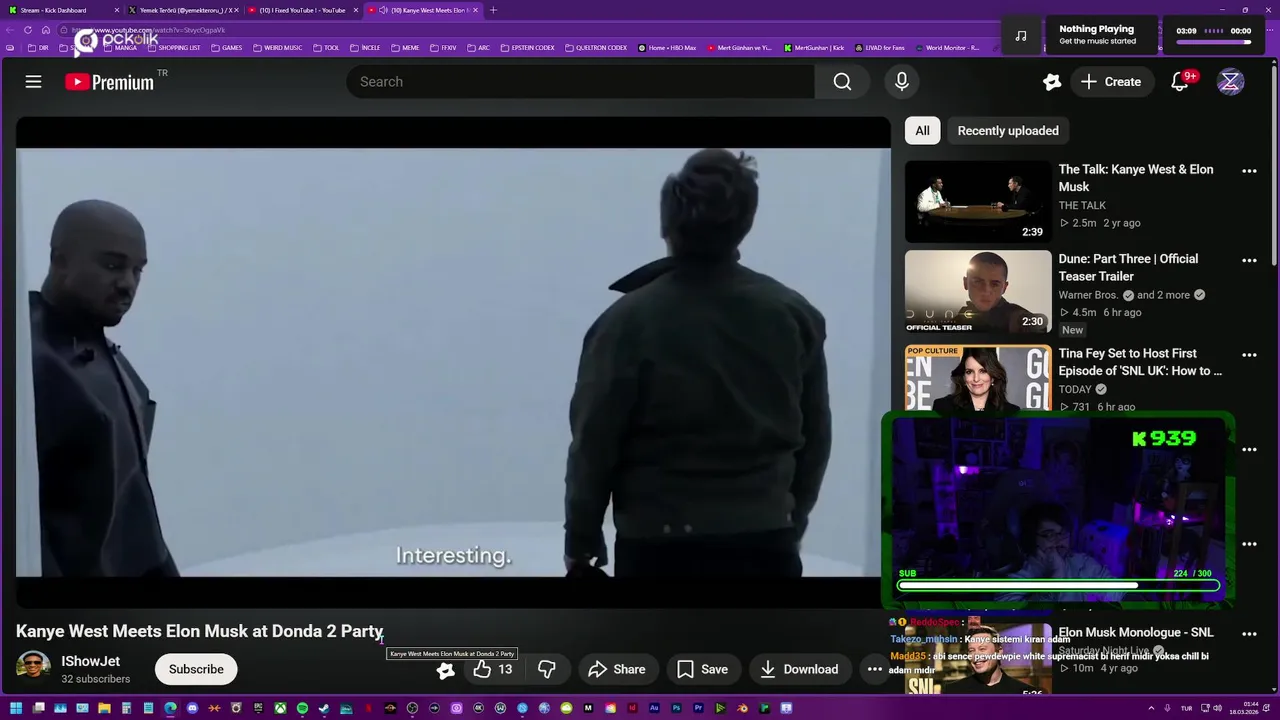Open Xbox app from the taskbar
The width and height of the screenshot is (1280, 720).
(x=280, y=708)
